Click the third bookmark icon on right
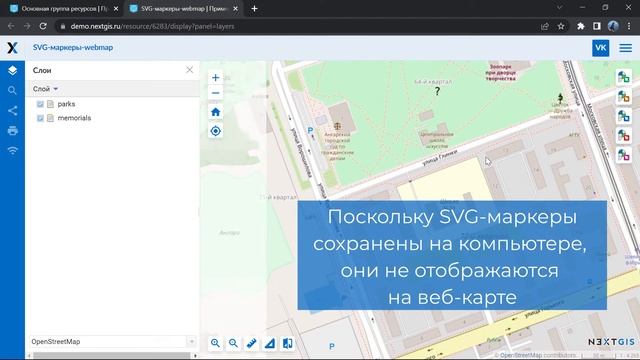The image size is (640, 360). (624, 116)
